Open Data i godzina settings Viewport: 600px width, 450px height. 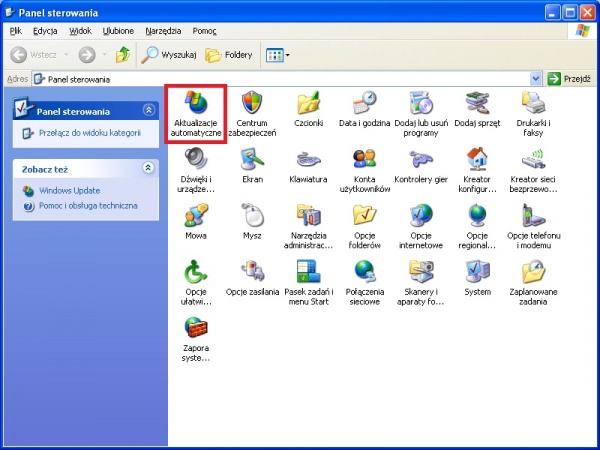point(364,109)
